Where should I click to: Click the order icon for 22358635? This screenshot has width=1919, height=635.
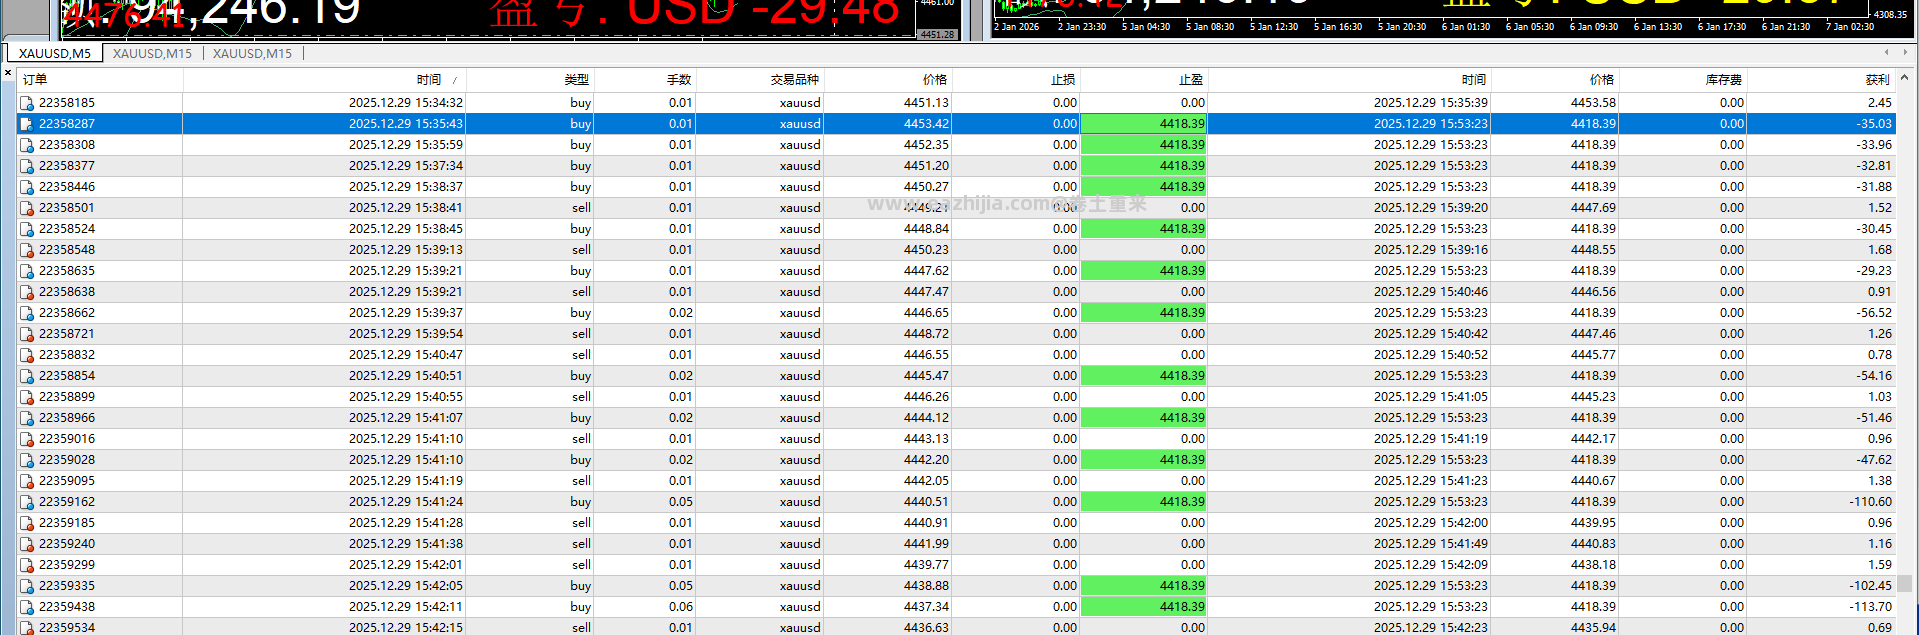coord(27,271)
